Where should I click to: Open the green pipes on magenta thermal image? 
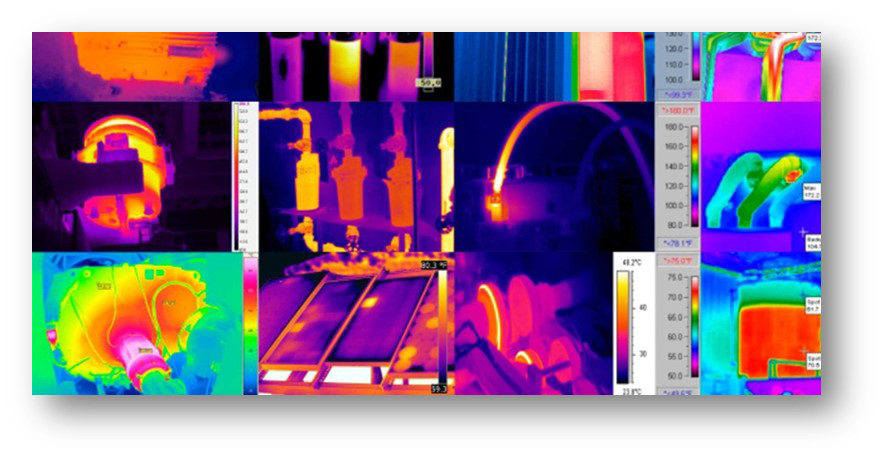click(760, 176)
